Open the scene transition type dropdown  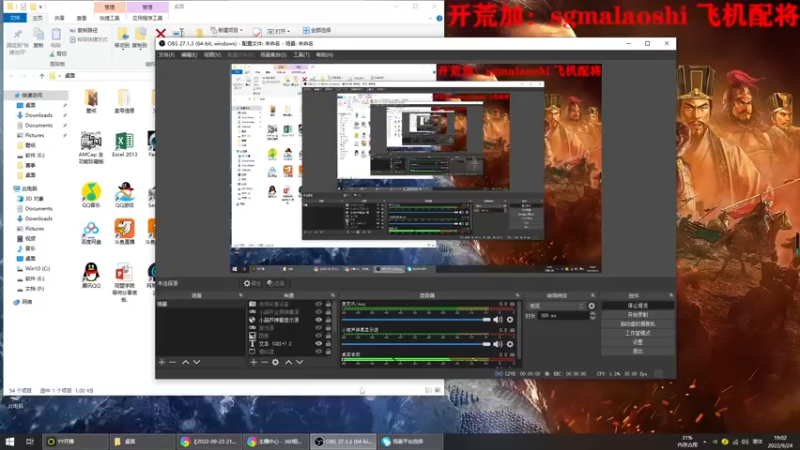pos(556,306)
